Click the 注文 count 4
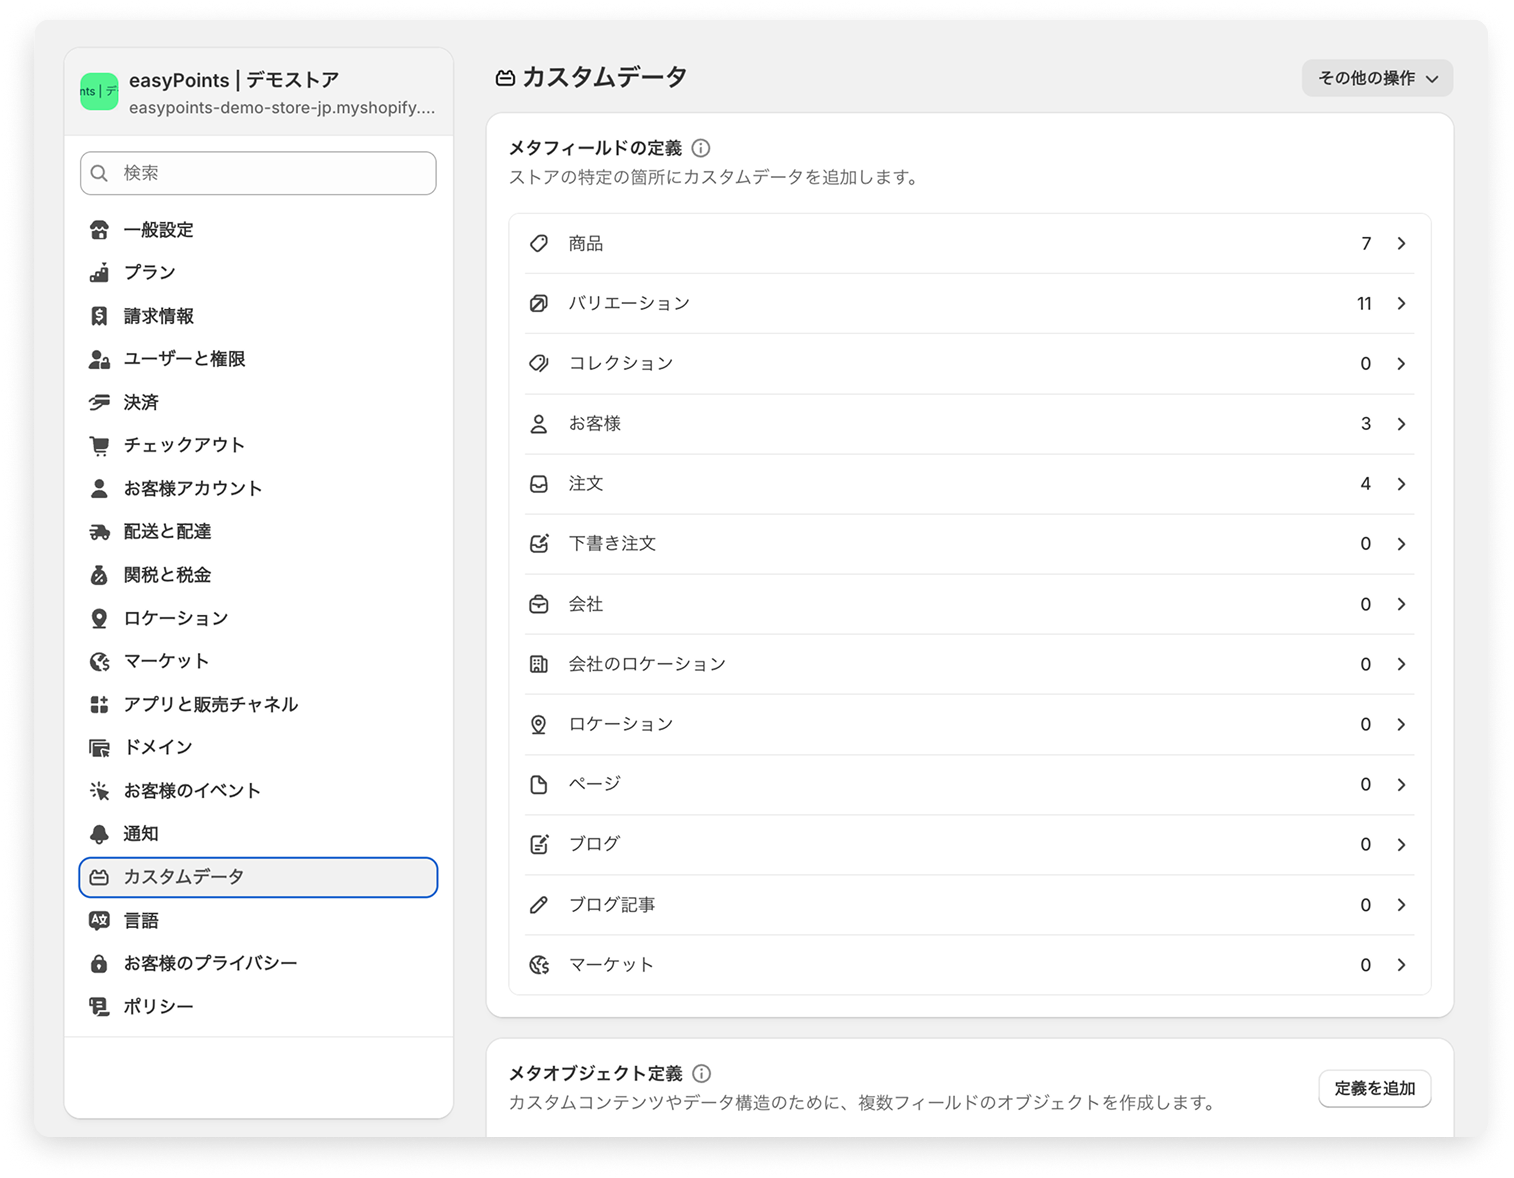Screen dimensions: 1514x1178 (1366, 484)
